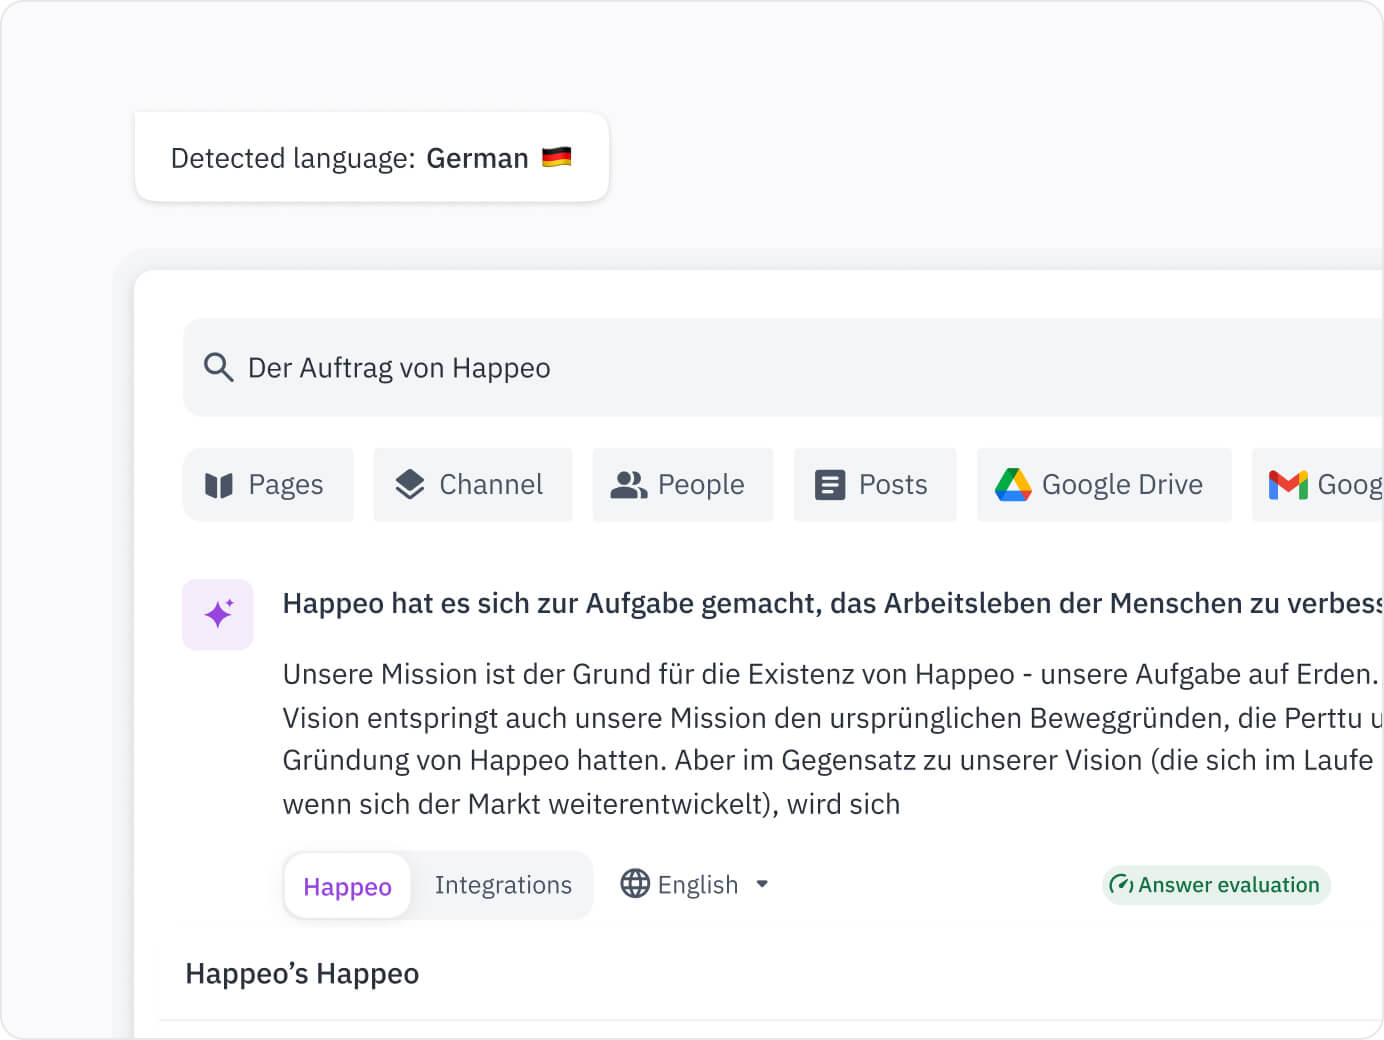Click the Gmail envelope logo
Image resolution: width=1384 pixels, height=1040 pixels.
[x=1288, y=485]
